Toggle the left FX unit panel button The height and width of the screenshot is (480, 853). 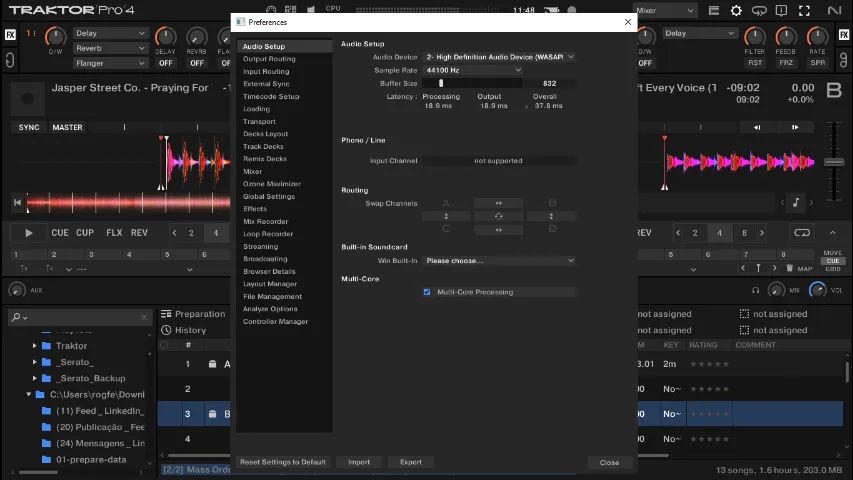(x=10, y=35)
